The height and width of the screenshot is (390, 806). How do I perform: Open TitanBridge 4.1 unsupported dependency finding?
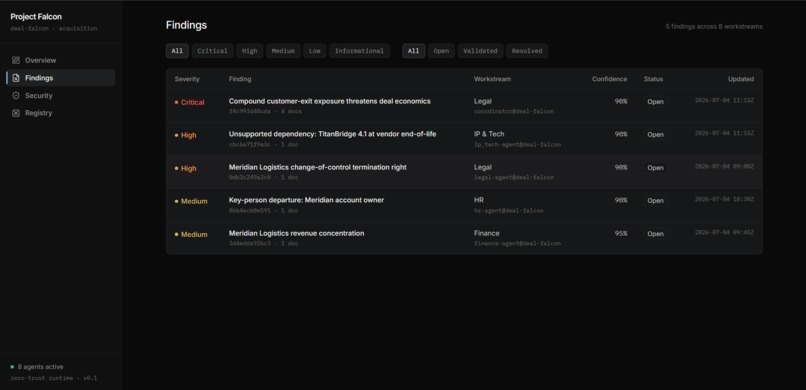(332, 134)
